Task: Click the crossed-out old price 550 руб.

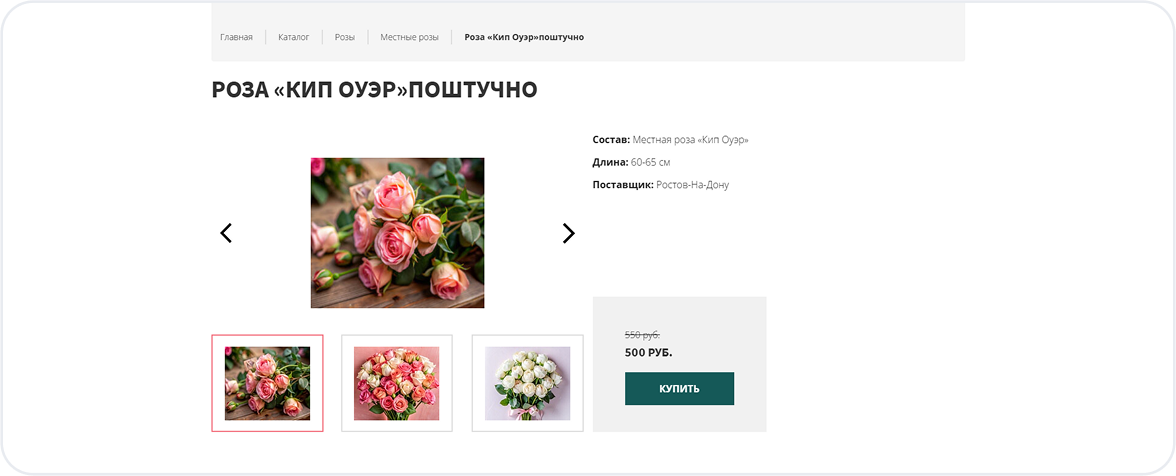Action: coord(642,335)
